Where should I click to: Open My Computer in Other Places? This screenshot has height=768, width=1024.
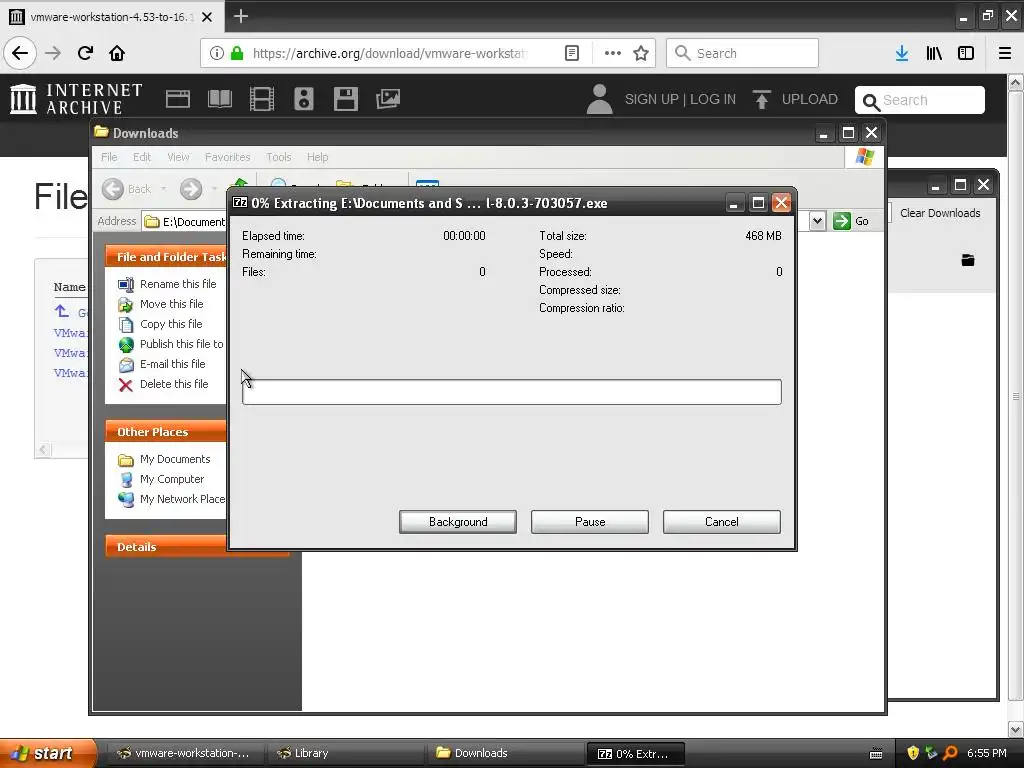point(172,479)
